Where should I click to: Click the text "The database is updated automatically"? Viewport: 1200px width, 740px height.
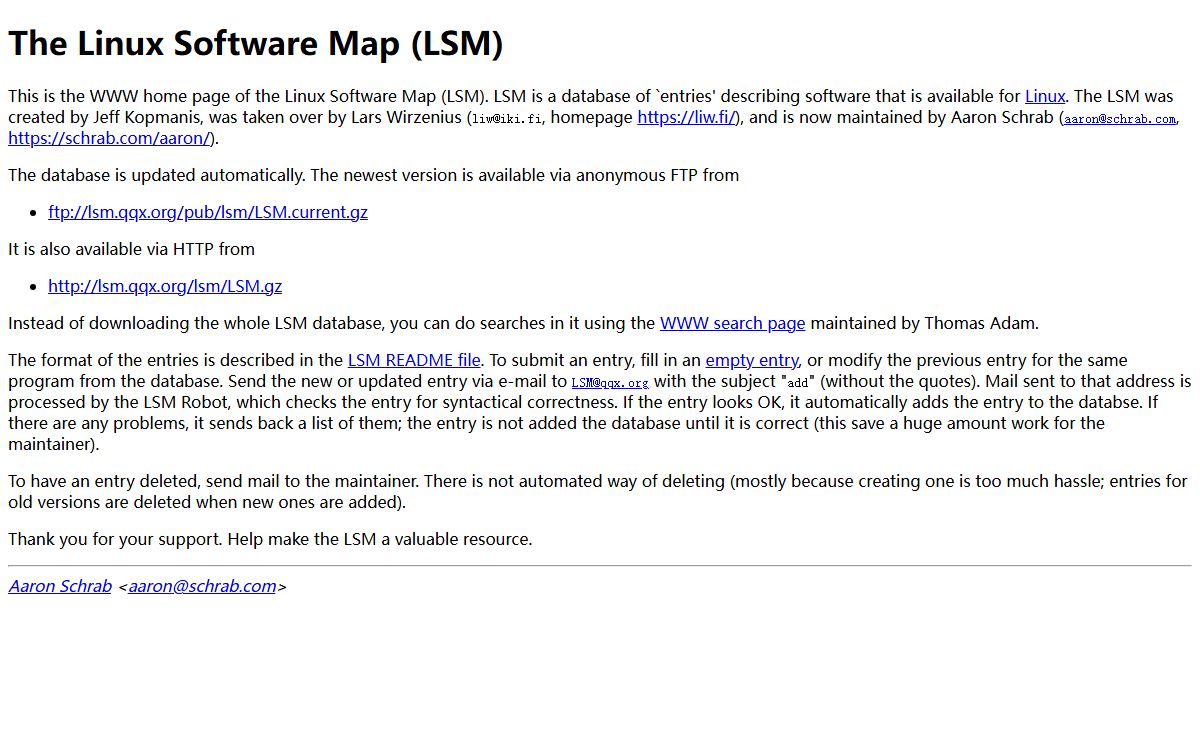point(156,175)
